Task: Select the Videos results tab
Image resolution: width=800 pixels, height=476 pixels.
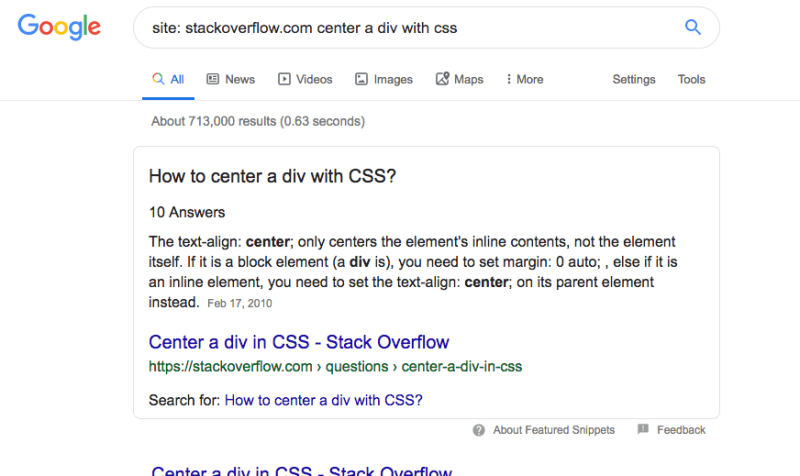Action: 305,79
